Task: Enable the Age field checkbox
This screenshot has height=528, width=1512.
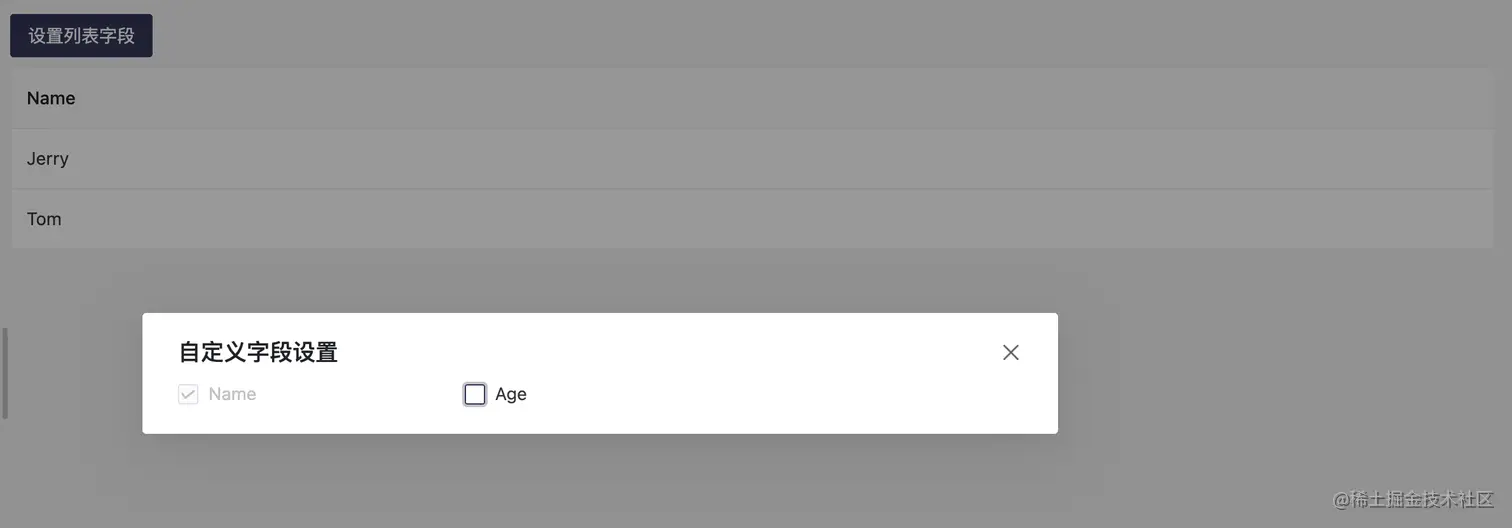Action: (x=475, y=394)
